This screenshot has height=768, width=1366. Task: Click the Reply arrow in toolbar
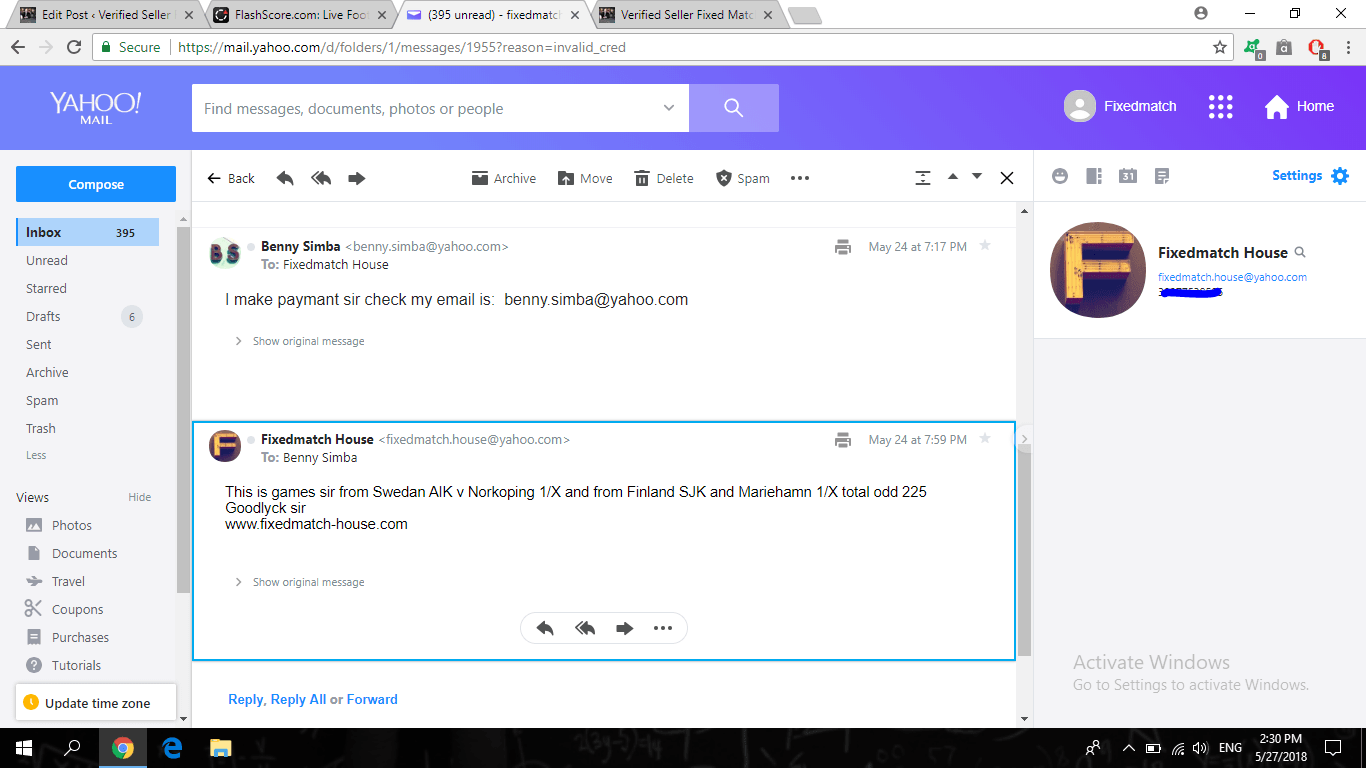(285, 178)
